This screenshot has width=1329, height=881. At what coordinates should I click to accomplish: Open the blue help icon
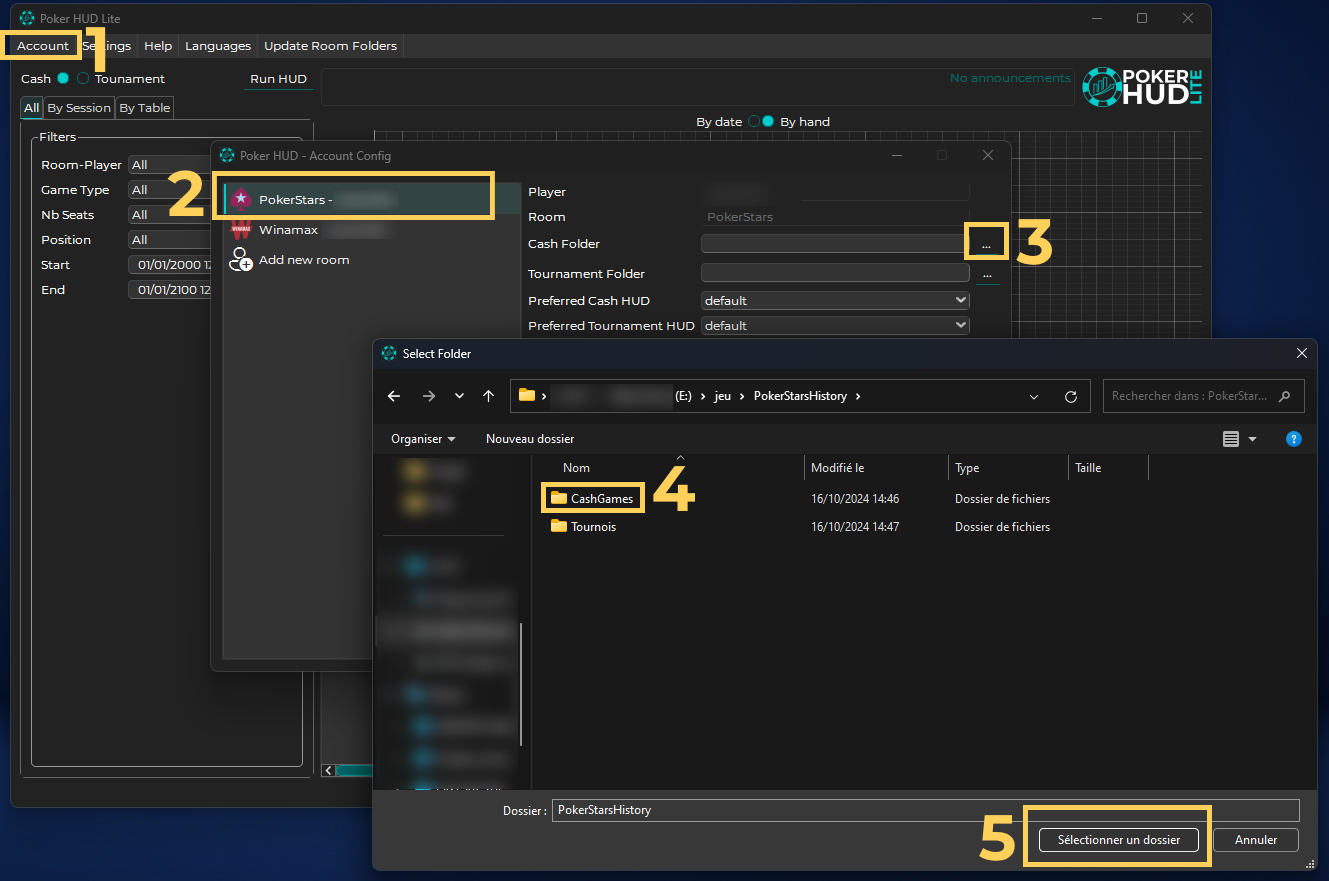[x=1293, y=439]
